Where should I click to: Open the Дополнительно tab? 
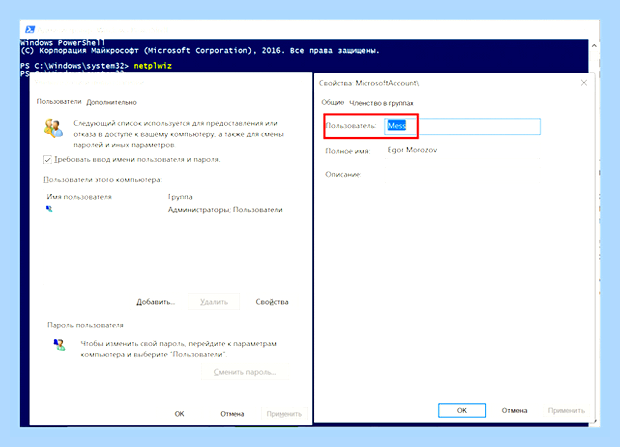(112, 102)
